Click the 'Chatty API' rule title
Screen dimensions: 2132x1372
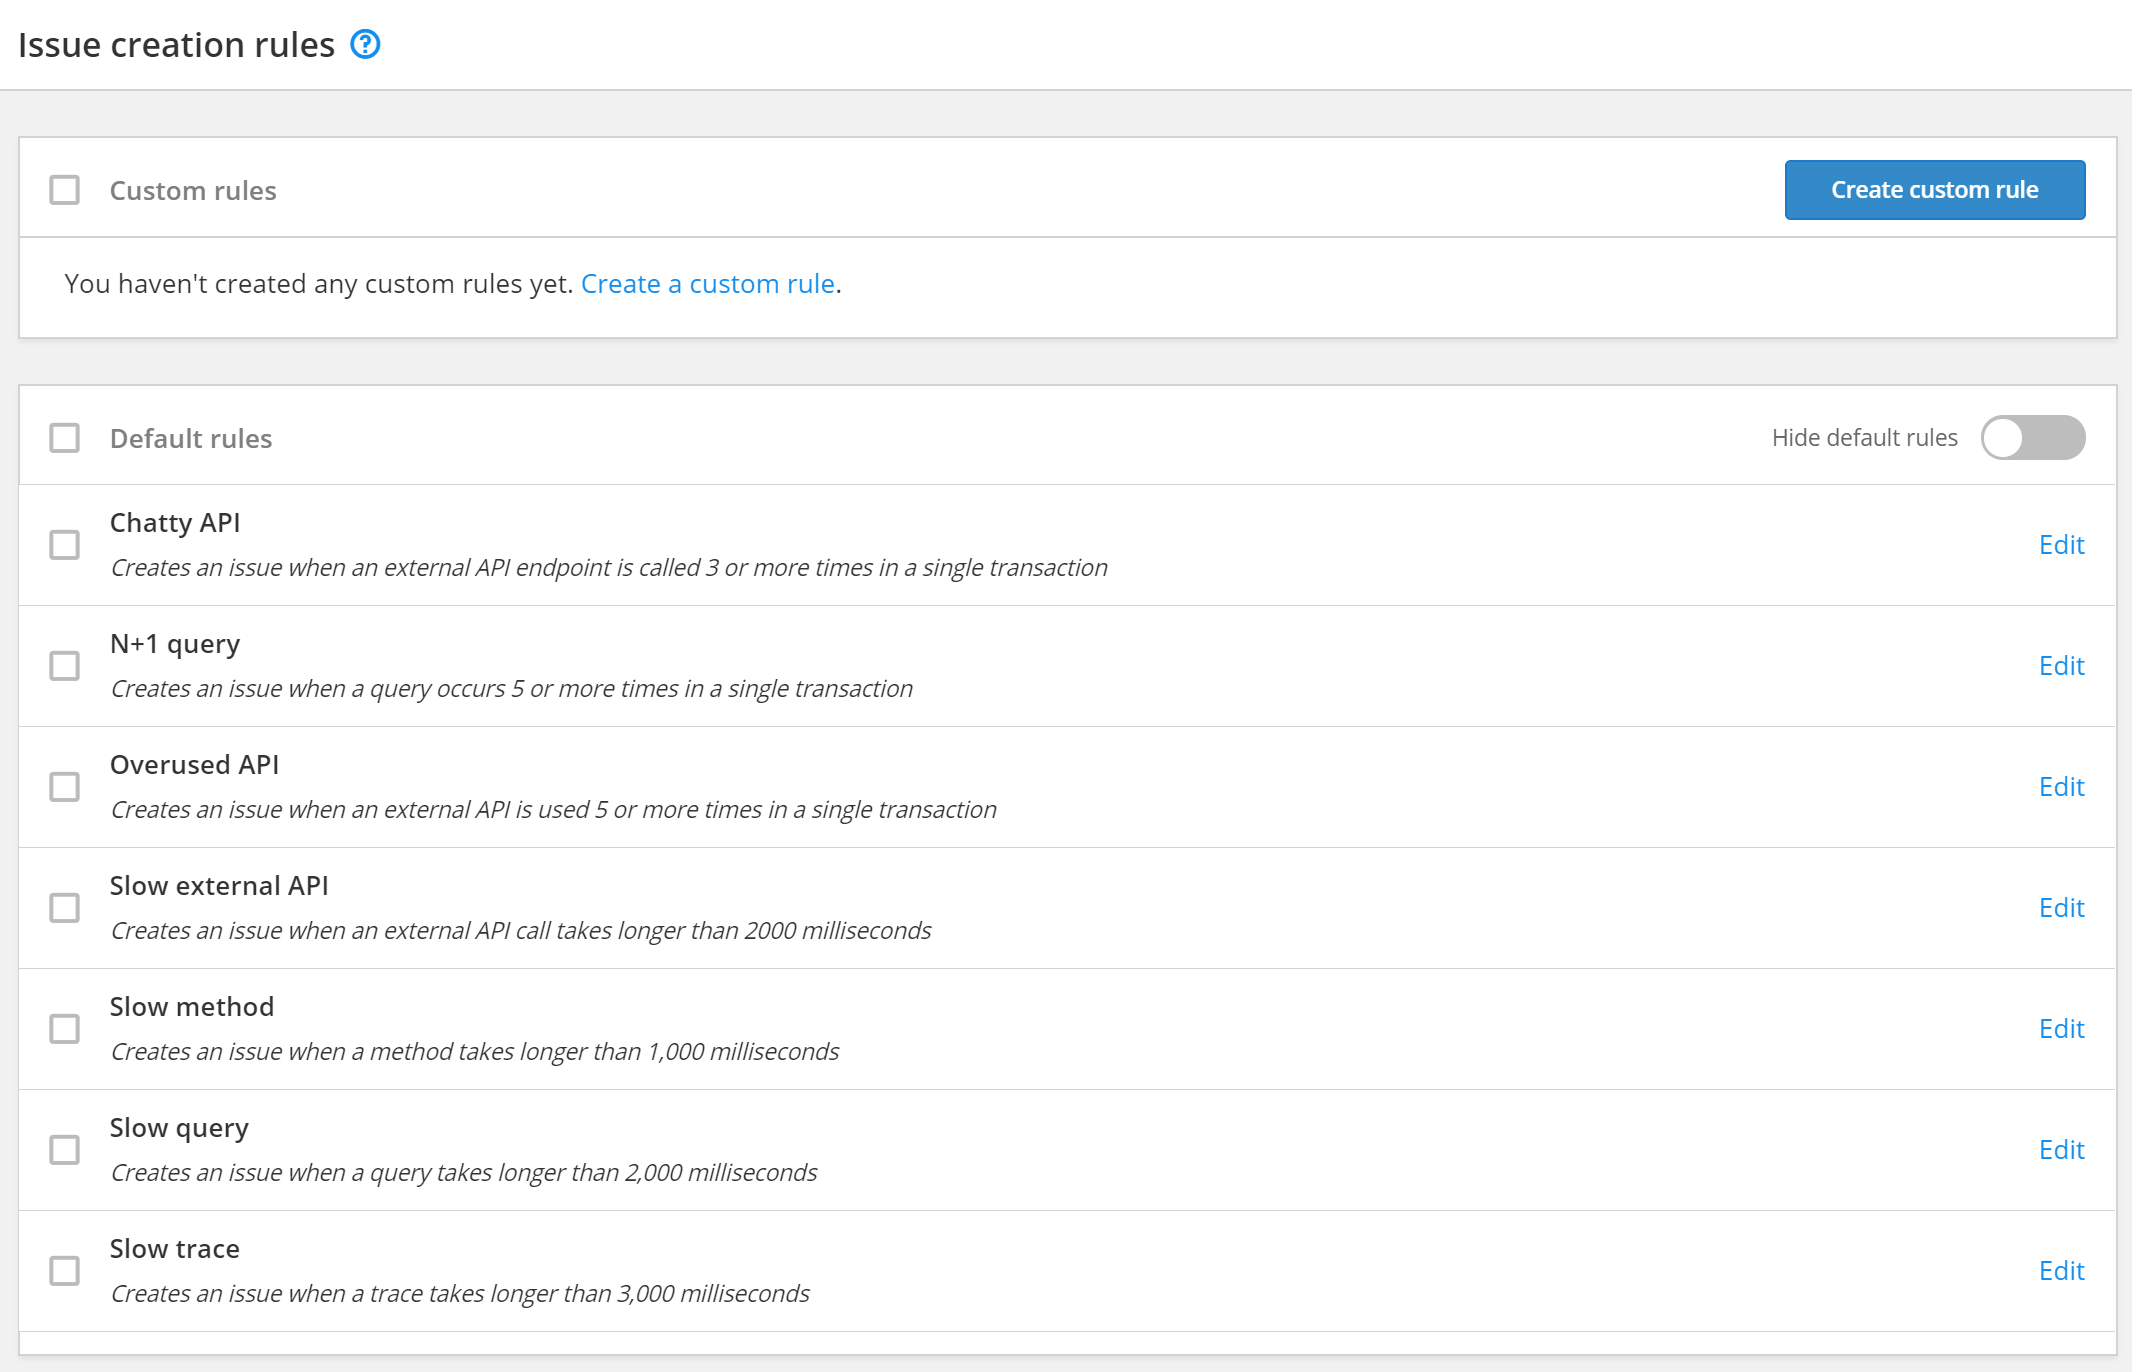[175, 523]
